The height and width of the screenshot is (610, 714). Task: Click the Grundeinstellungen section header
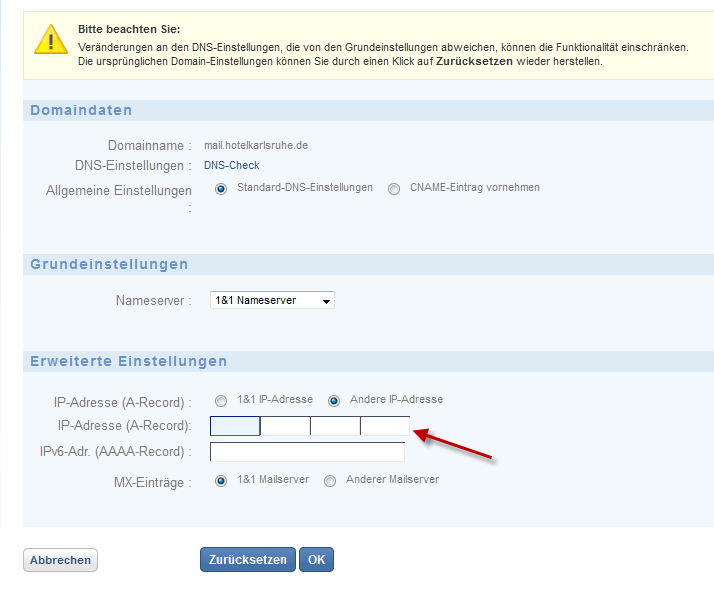click(109, 264)
